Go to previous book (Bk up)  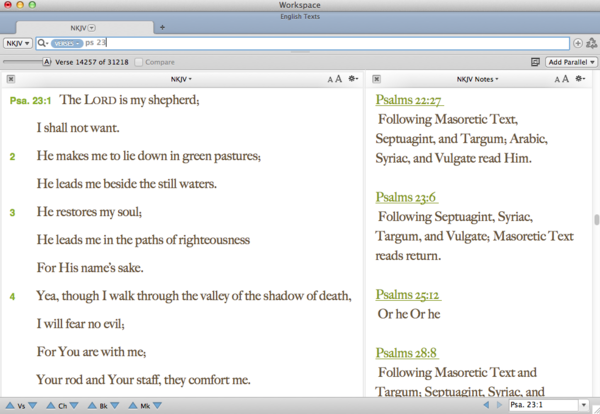click(92, 406)
